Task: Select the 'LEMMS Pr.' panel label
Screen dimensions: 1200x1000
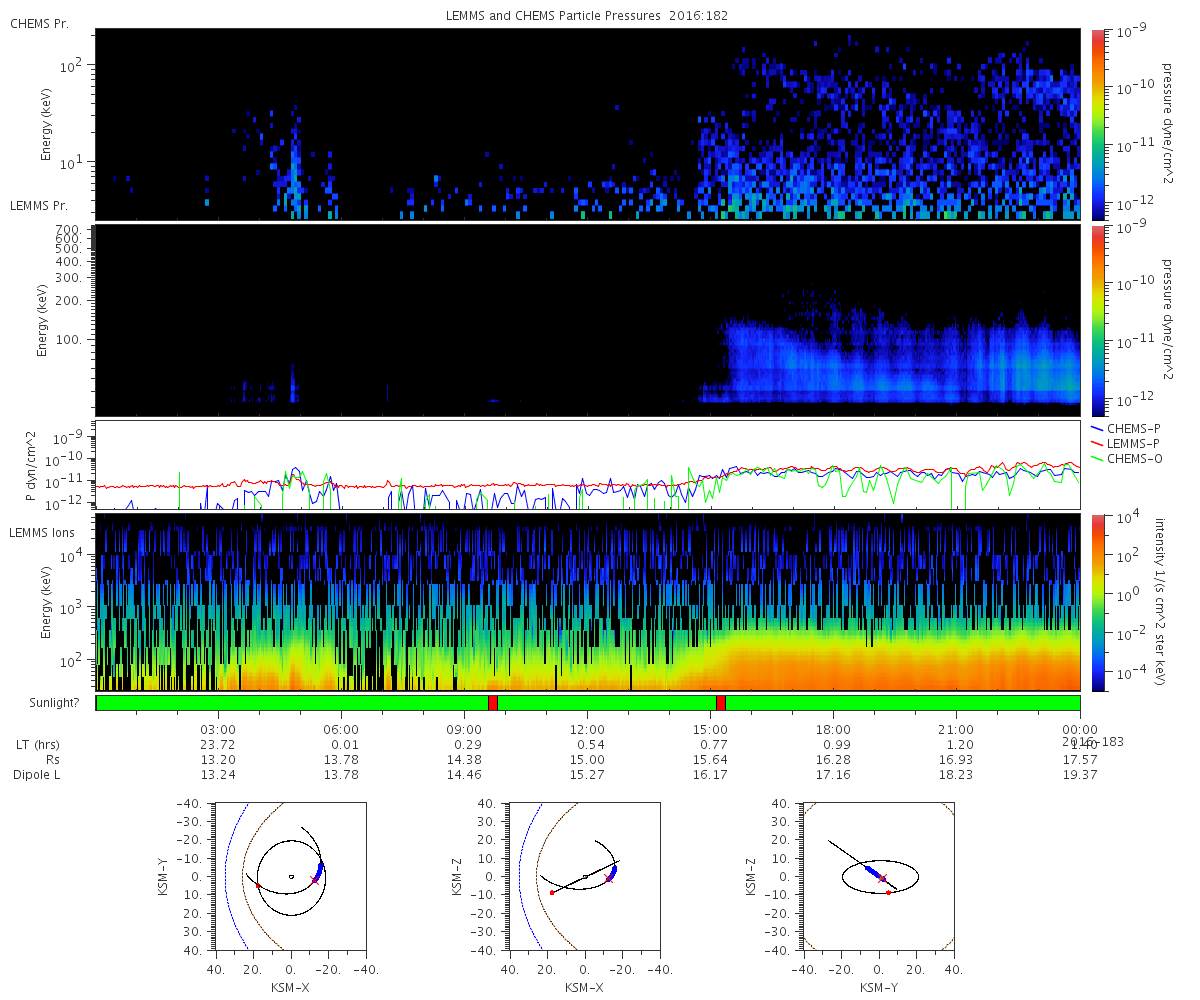Action: tap(39, 205)
